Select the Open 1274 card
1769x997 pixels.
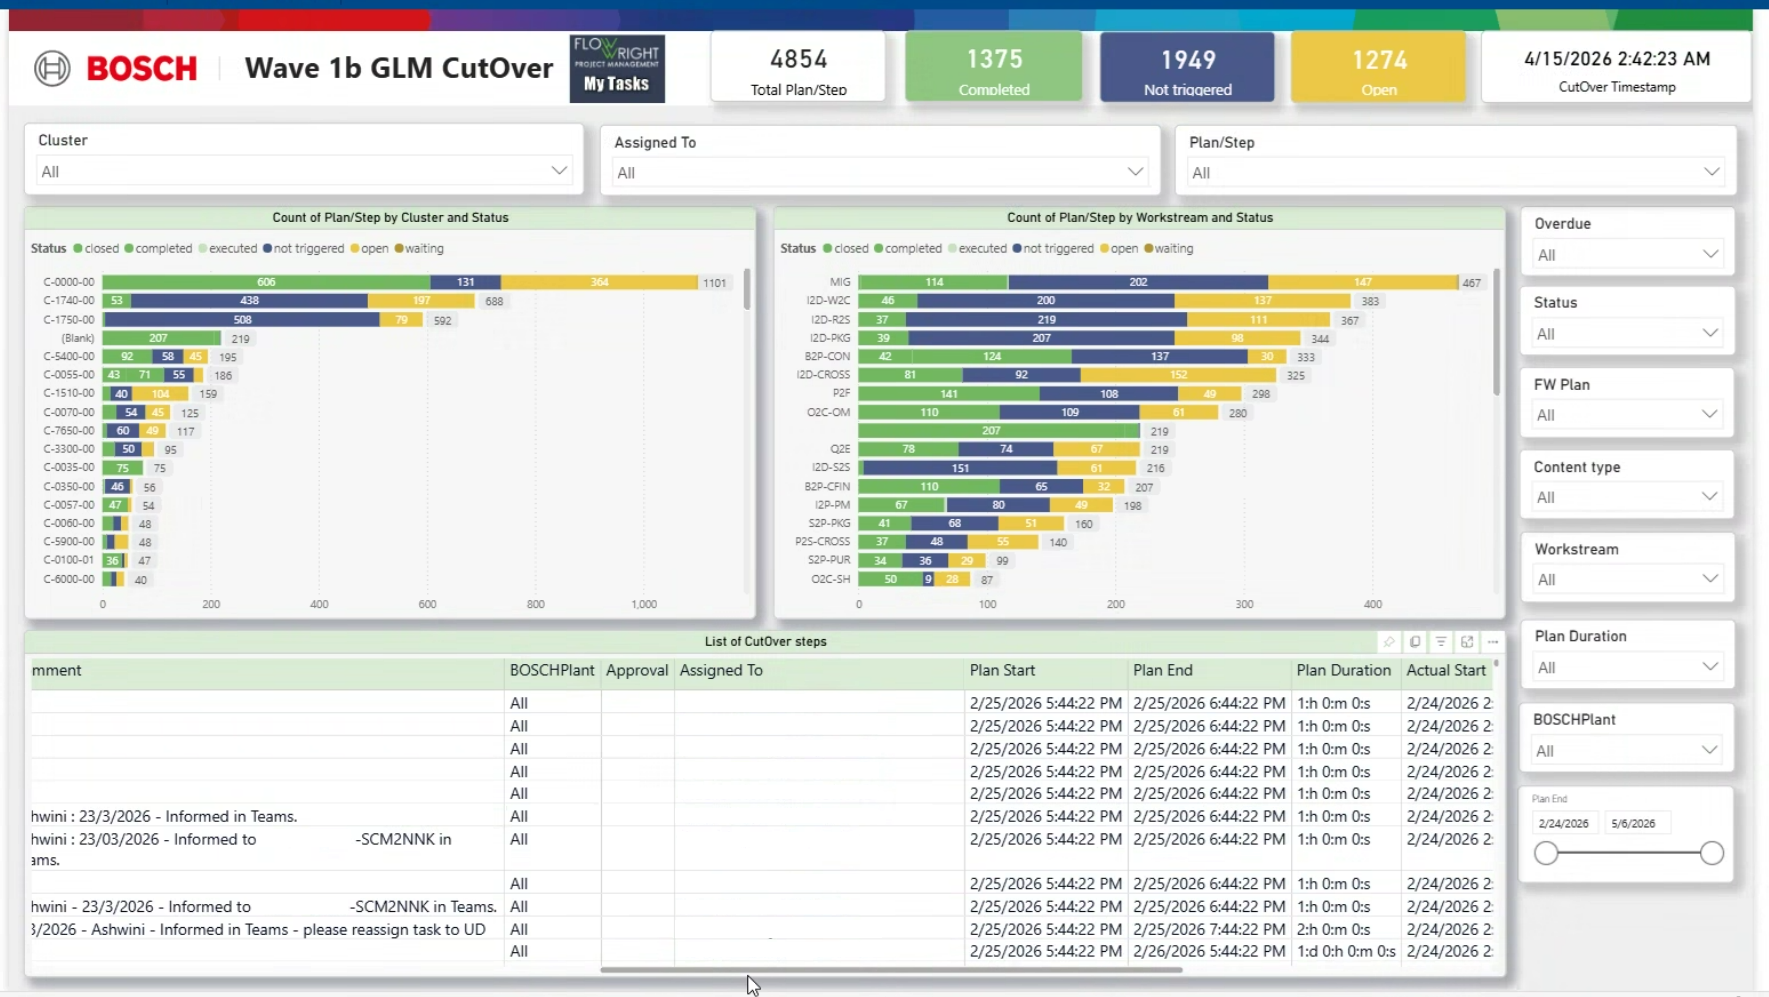coord(1379,67)
